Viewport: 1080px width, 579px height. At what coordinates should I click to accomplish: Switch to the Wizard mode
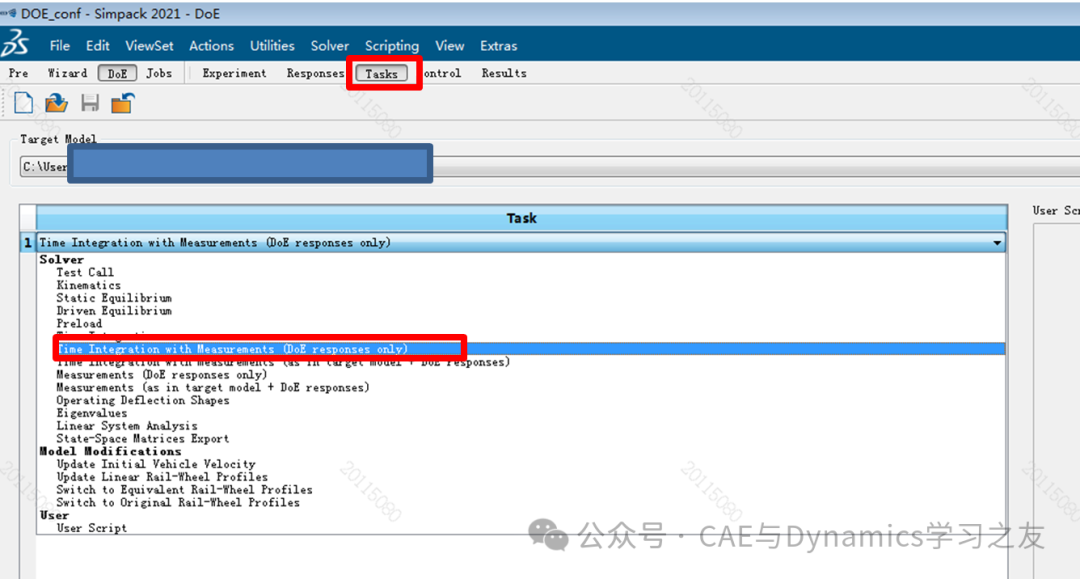(x=68, y=73)
